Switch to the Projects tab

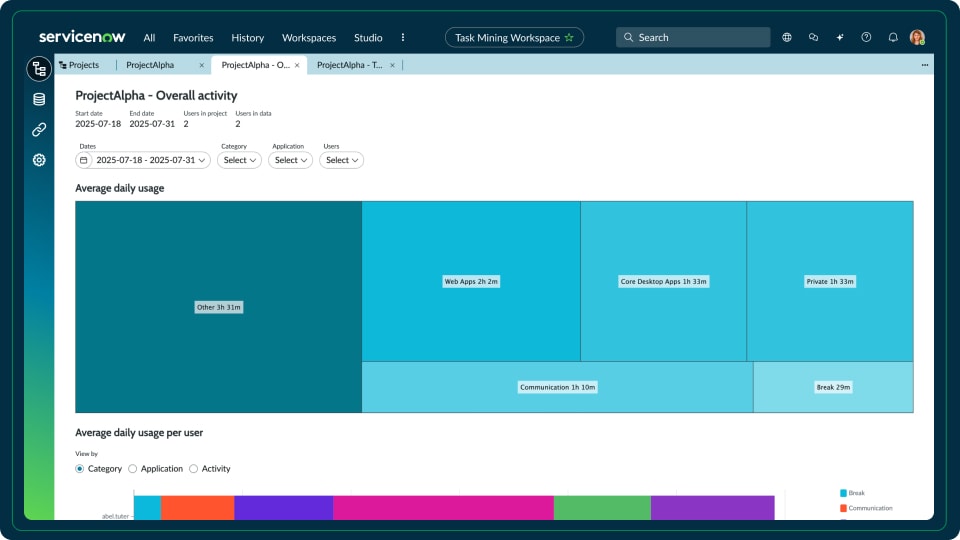click(80, 65)
